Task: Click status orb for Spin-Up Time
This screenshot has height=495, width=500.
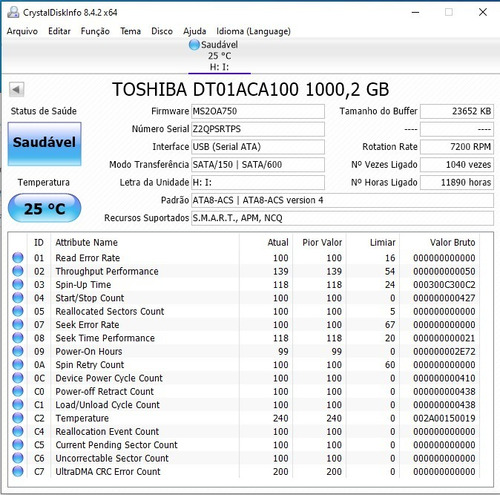Action: tap(18, 284)
